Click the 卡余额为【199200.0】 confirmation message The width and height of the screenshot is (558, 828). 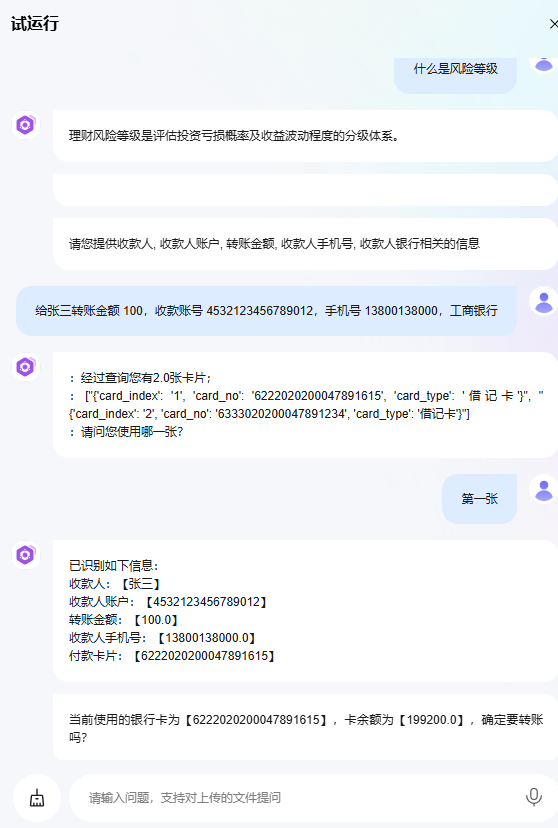click(x=306, y=728)
